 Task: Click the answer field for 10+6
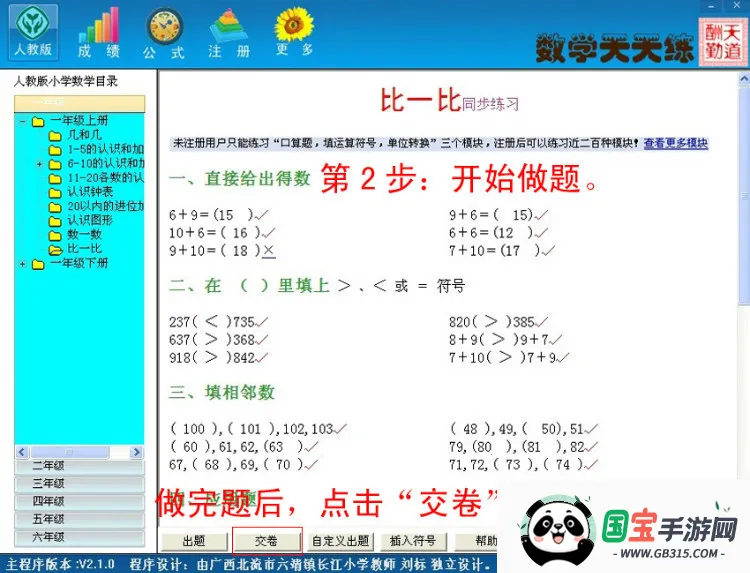click(x=240, y=233)
